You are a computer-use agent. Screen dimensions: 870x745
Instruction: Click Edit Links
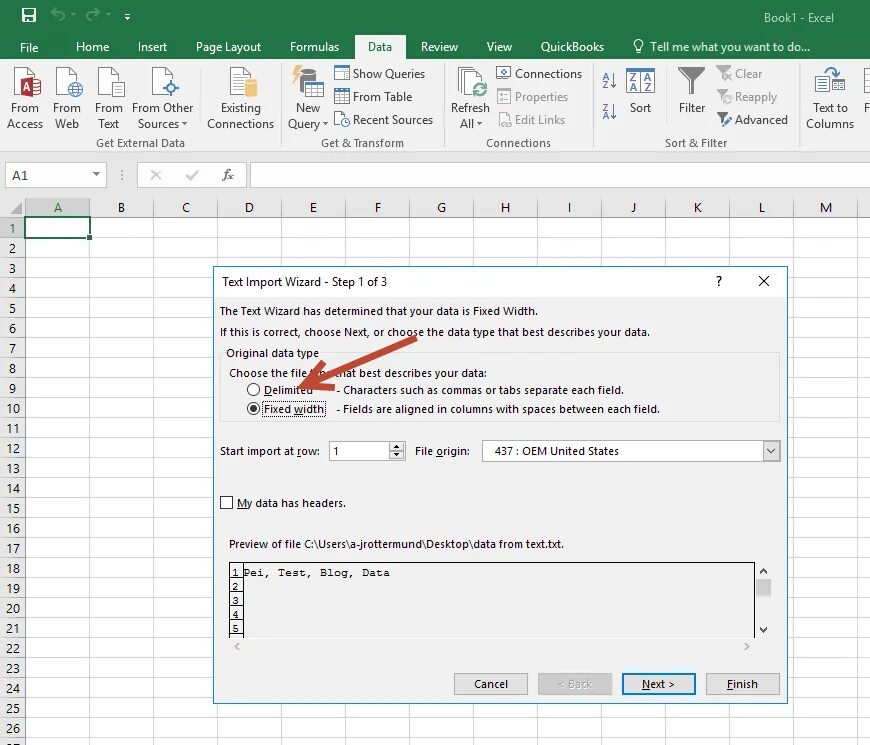[x=531, y=120]
